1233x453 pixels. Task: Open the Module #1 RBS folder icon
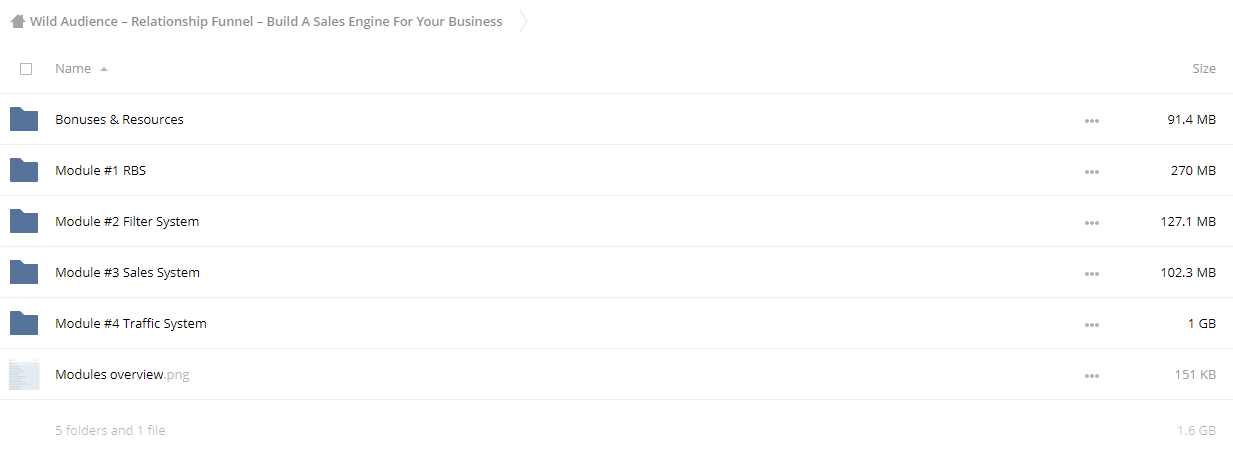pos(24,170)
